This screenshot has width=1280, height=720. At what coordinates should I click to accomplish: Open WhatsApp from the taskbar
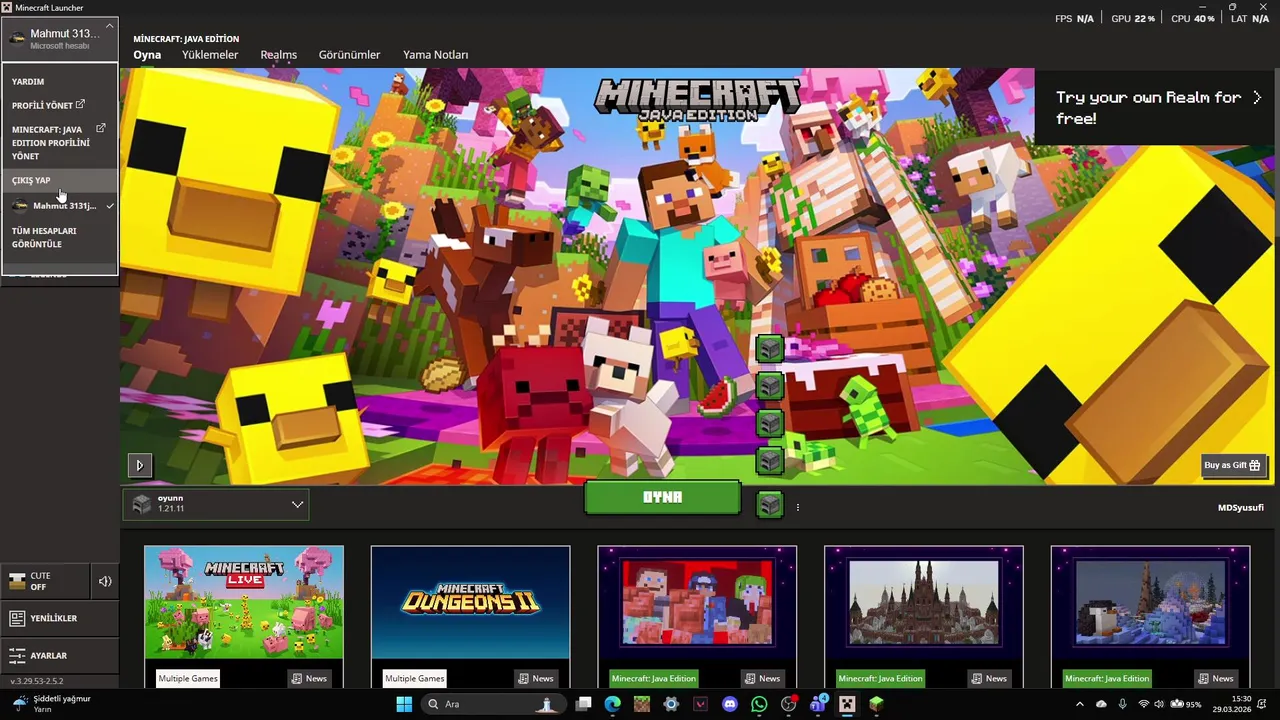click(x=759, y=704)
